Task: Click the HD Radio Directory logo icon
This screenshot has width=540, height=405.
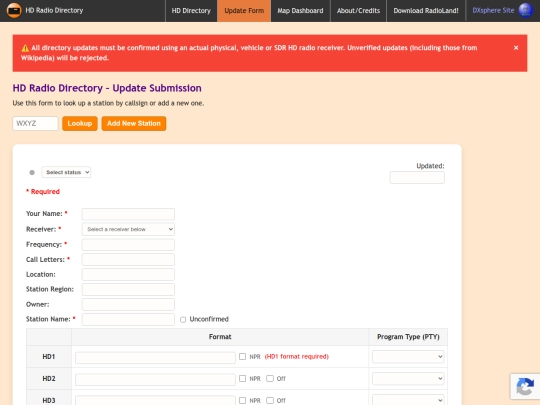Action: [14, 10]
